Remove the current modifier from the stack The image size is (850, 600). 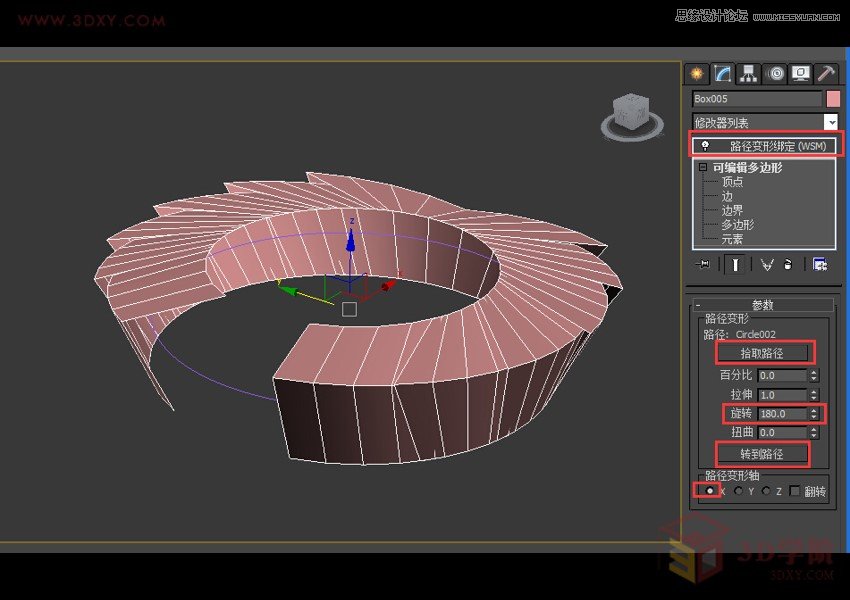pyautogui.click(x=787, y=264)
